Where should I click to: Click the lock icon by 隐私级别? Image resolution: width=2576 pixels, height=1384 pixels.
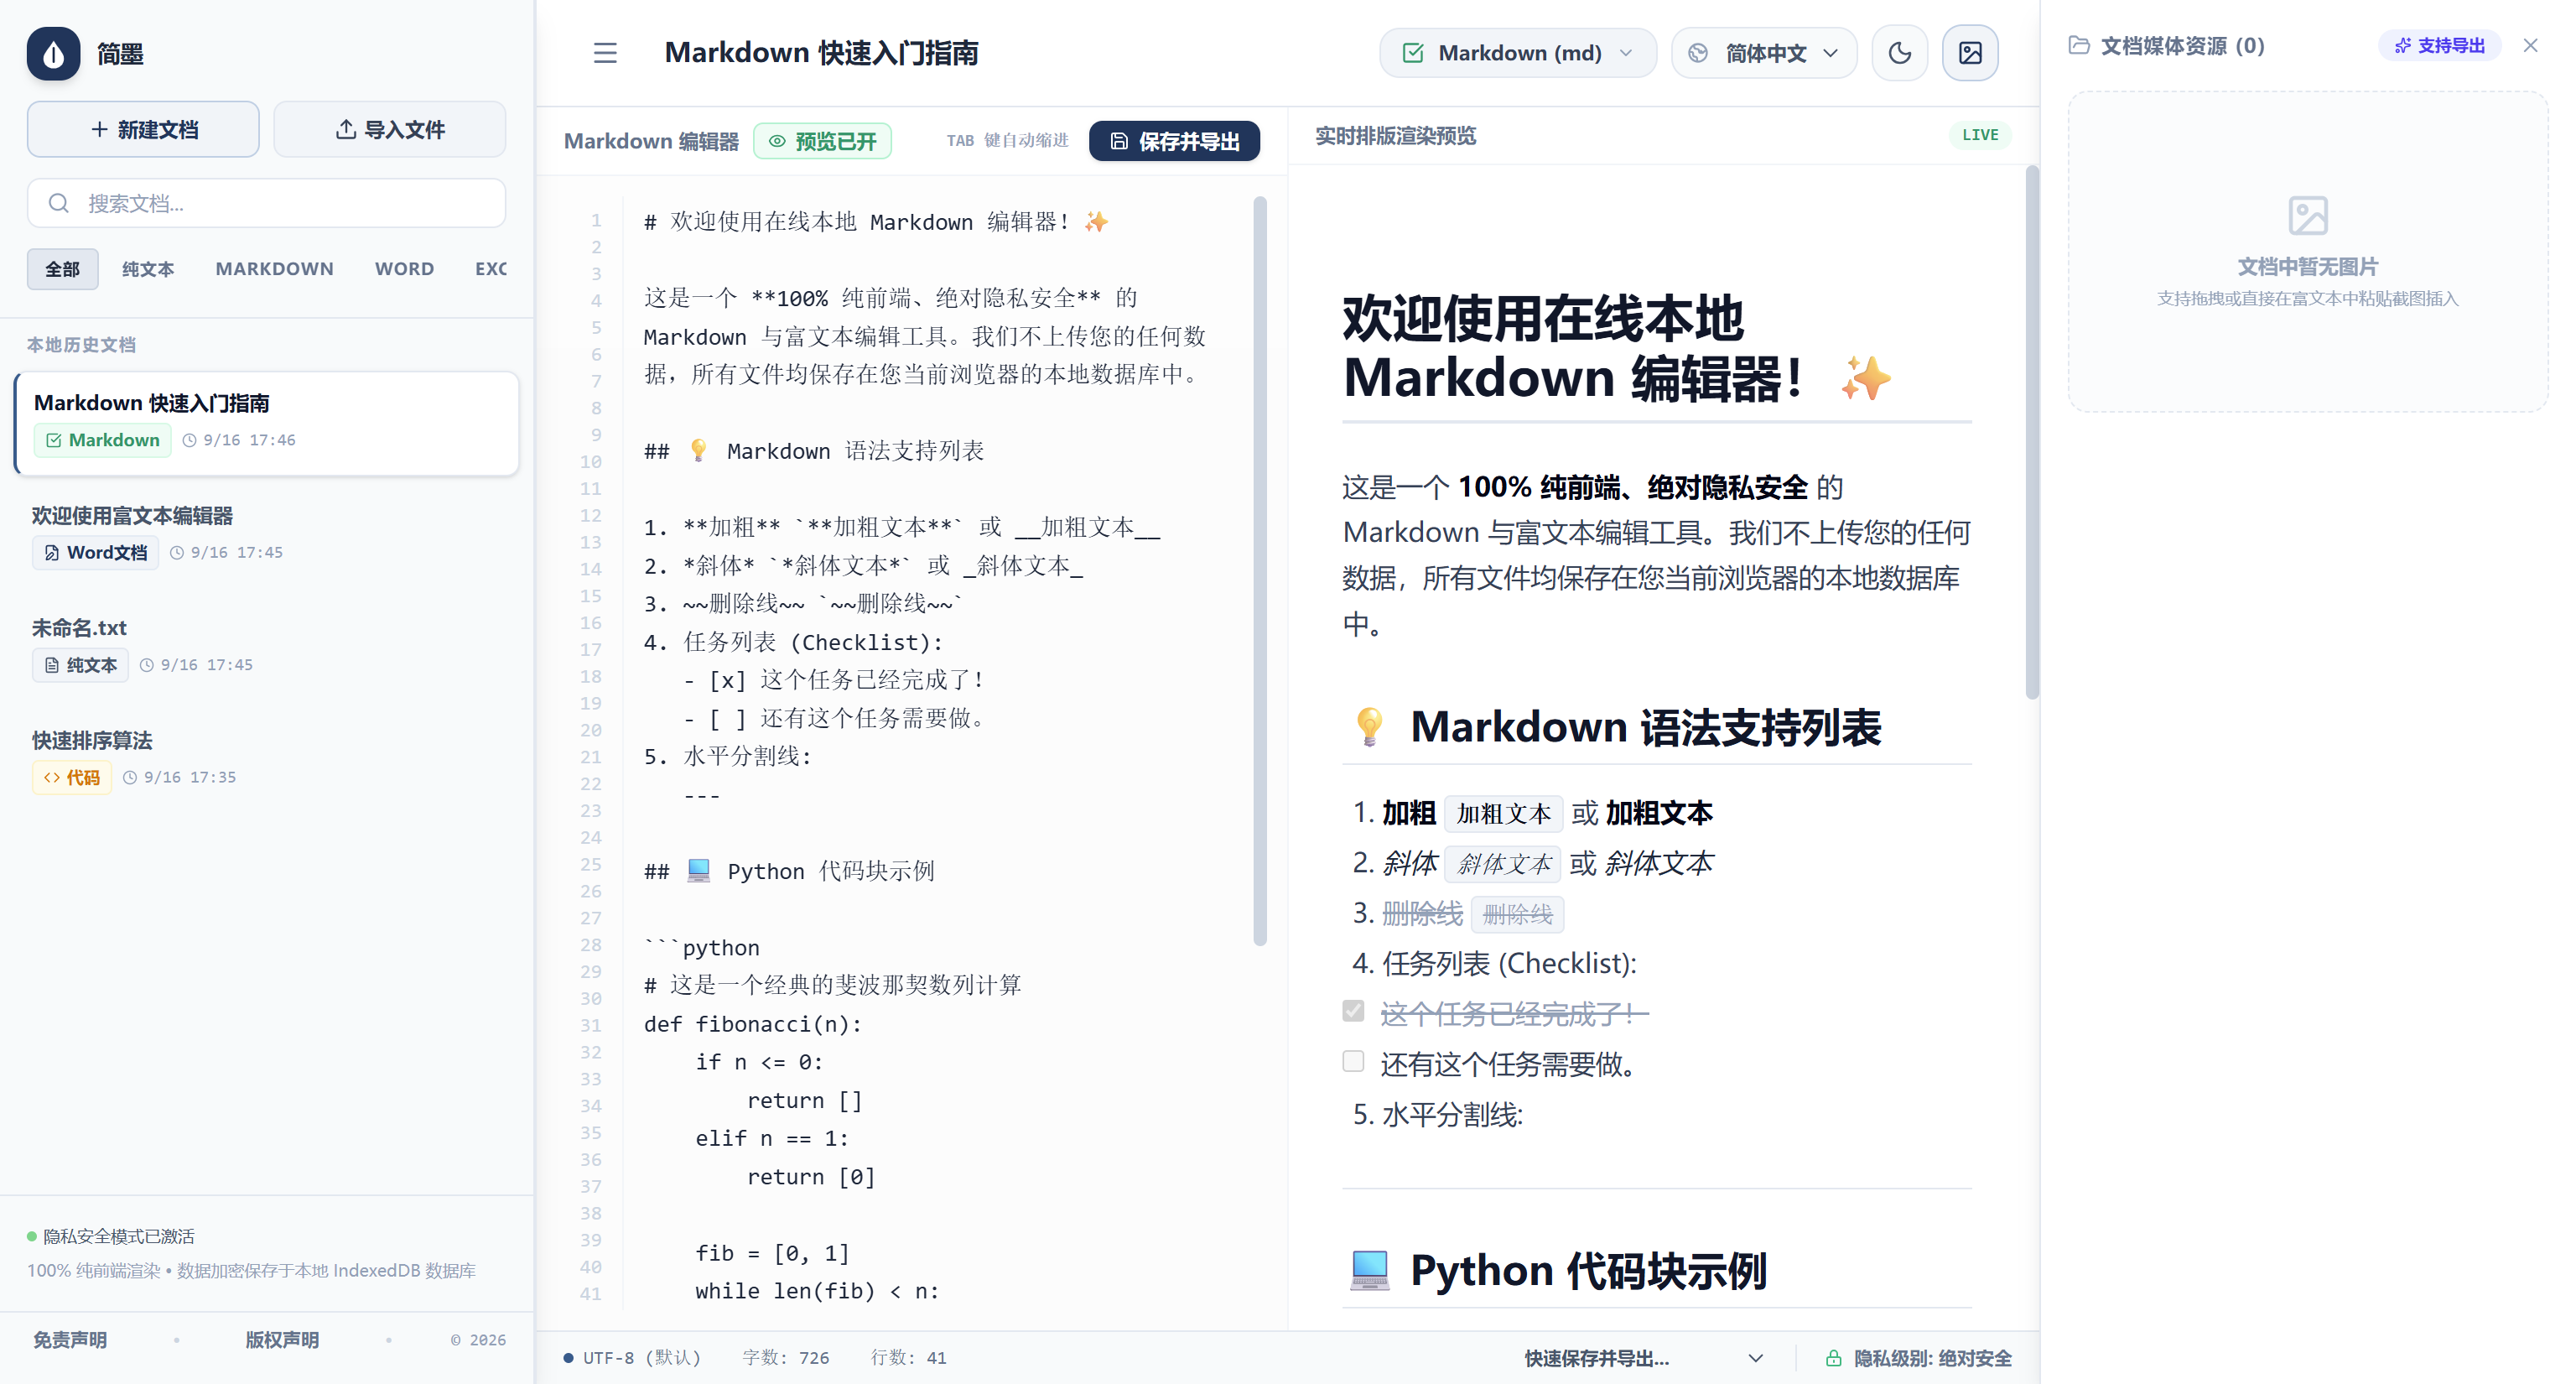[1833, 1358]
